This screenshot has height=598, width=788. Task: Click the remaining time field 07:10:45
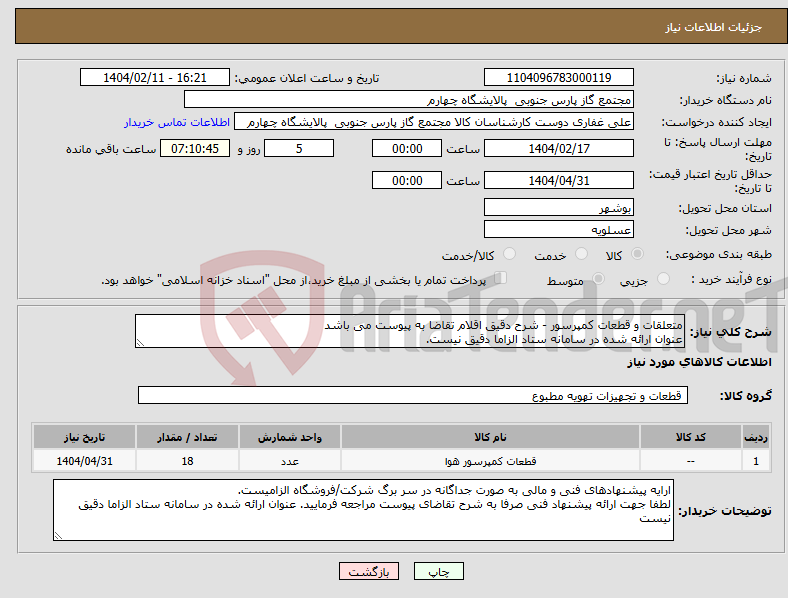point(195,148)
